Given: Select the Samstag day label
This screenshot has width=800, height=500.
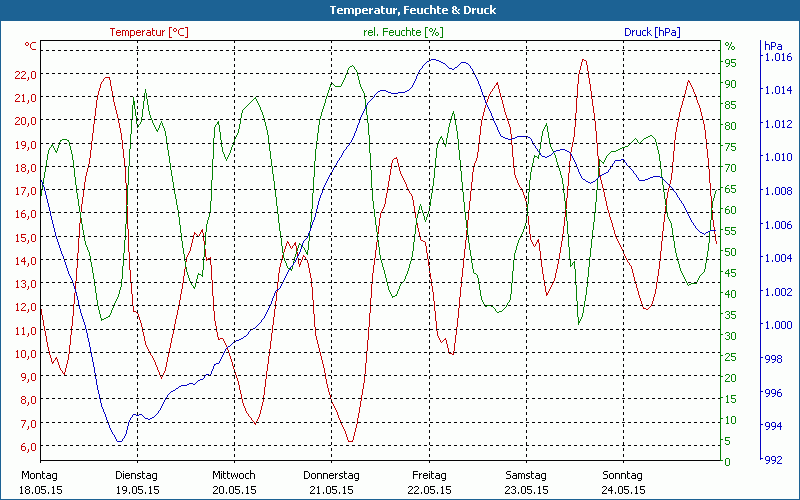Looking at the screenshot, I should (x=526, y=475).
